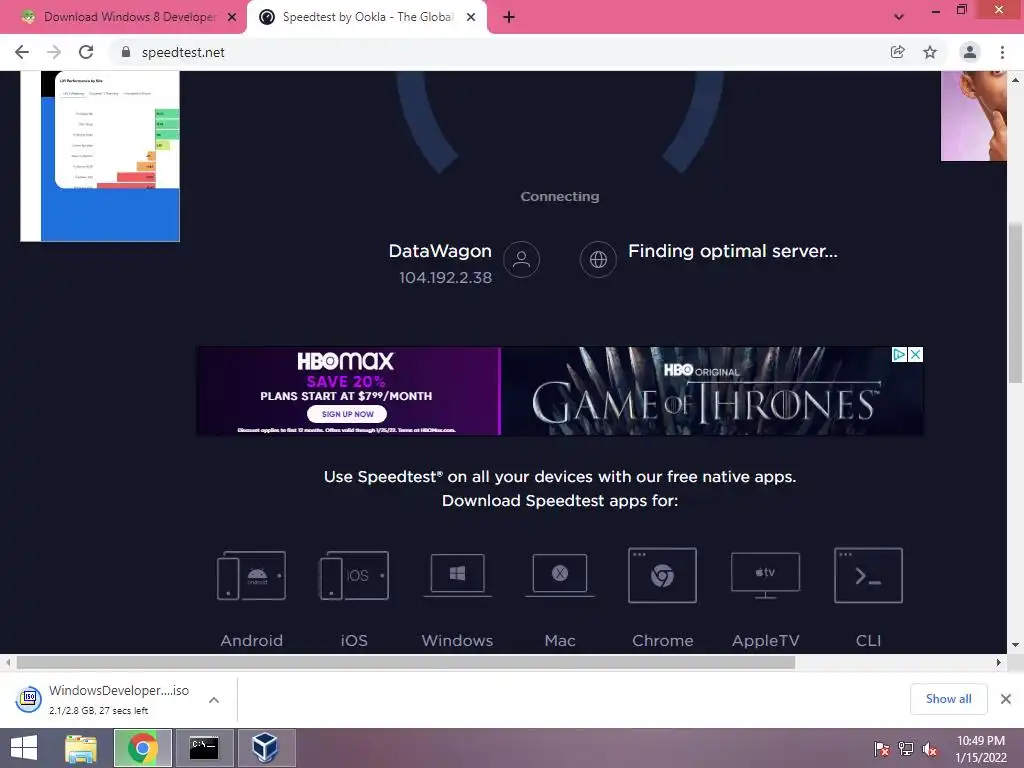1024x768 pixels.
Task: Click SIGN UP NOW in HBO Max ad
Action: coord(347,414)
